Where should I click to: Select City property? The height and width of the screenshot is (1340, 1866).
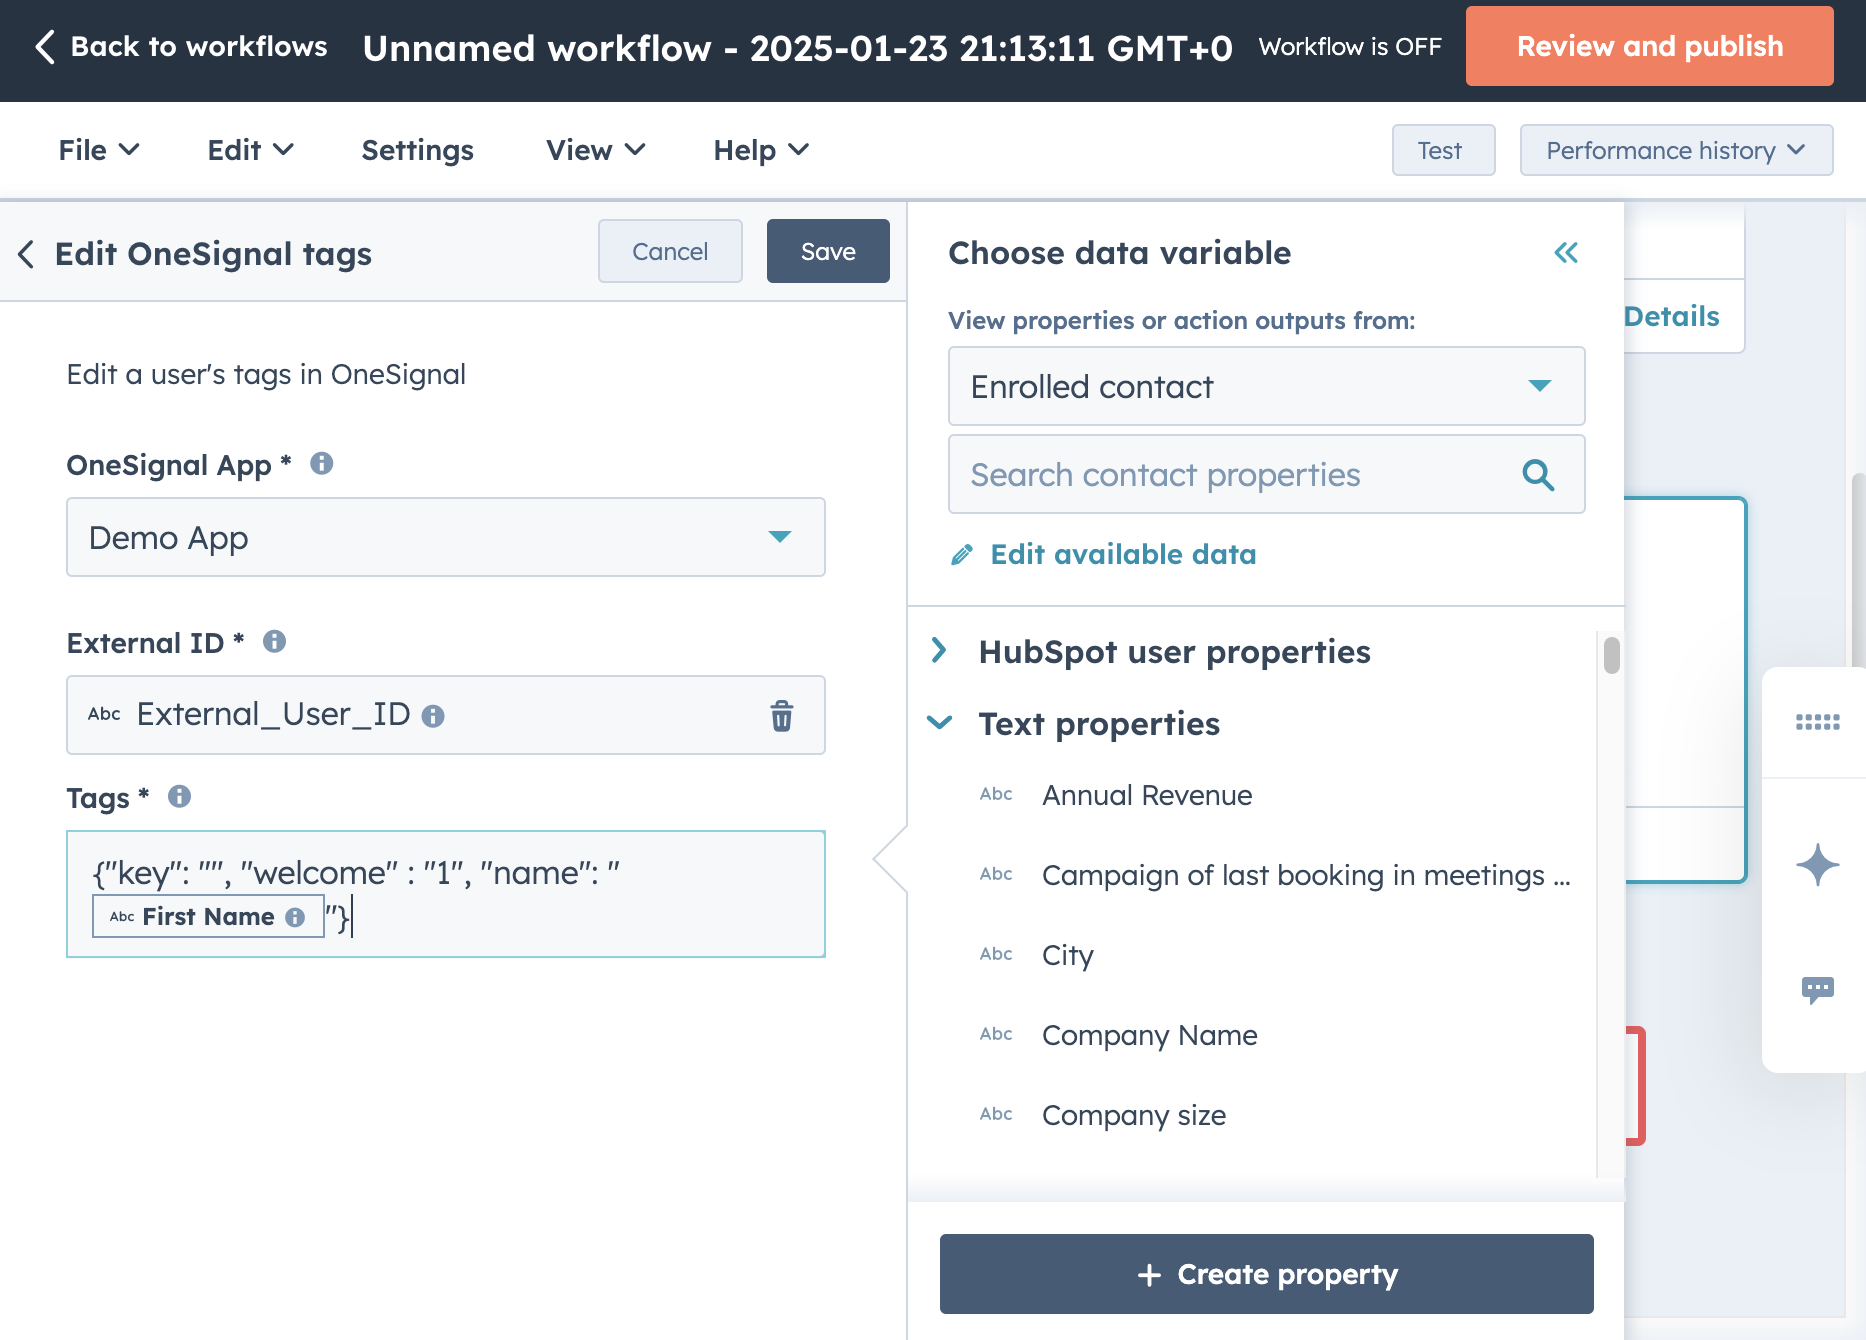(x=1067, y=955)
